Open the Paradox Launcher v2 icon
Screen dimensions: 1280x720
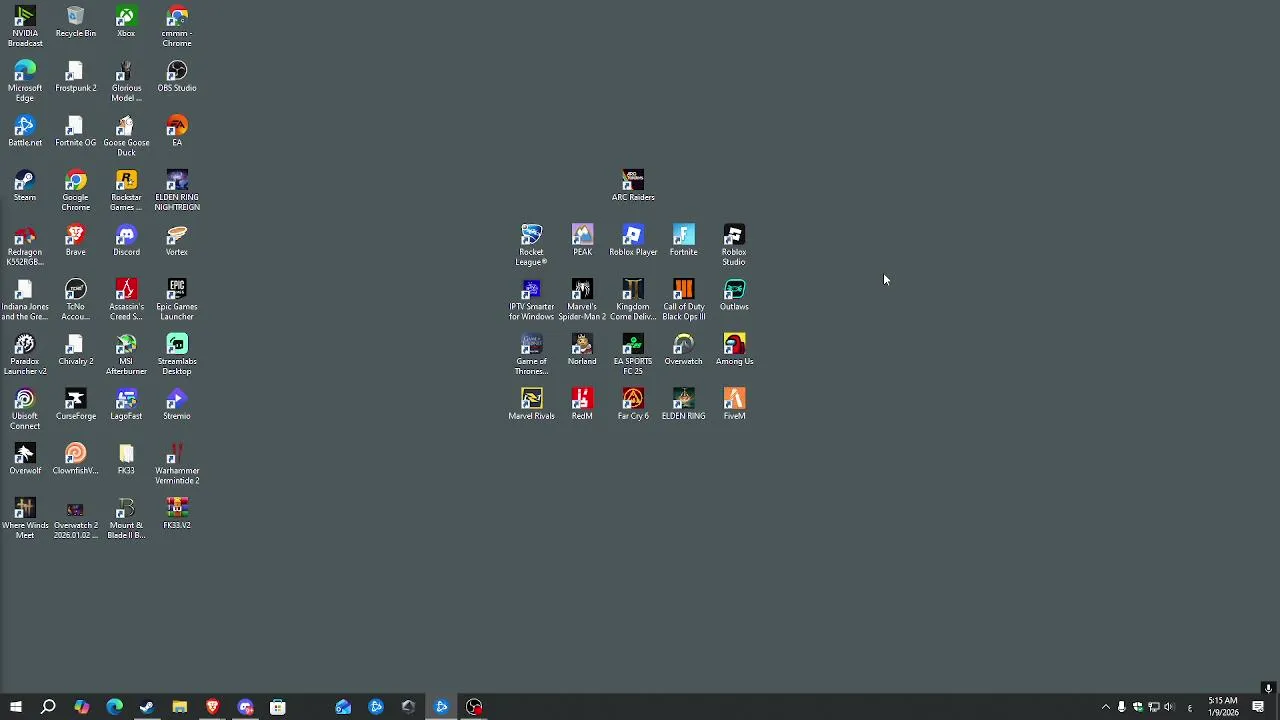tap(25, 355)
